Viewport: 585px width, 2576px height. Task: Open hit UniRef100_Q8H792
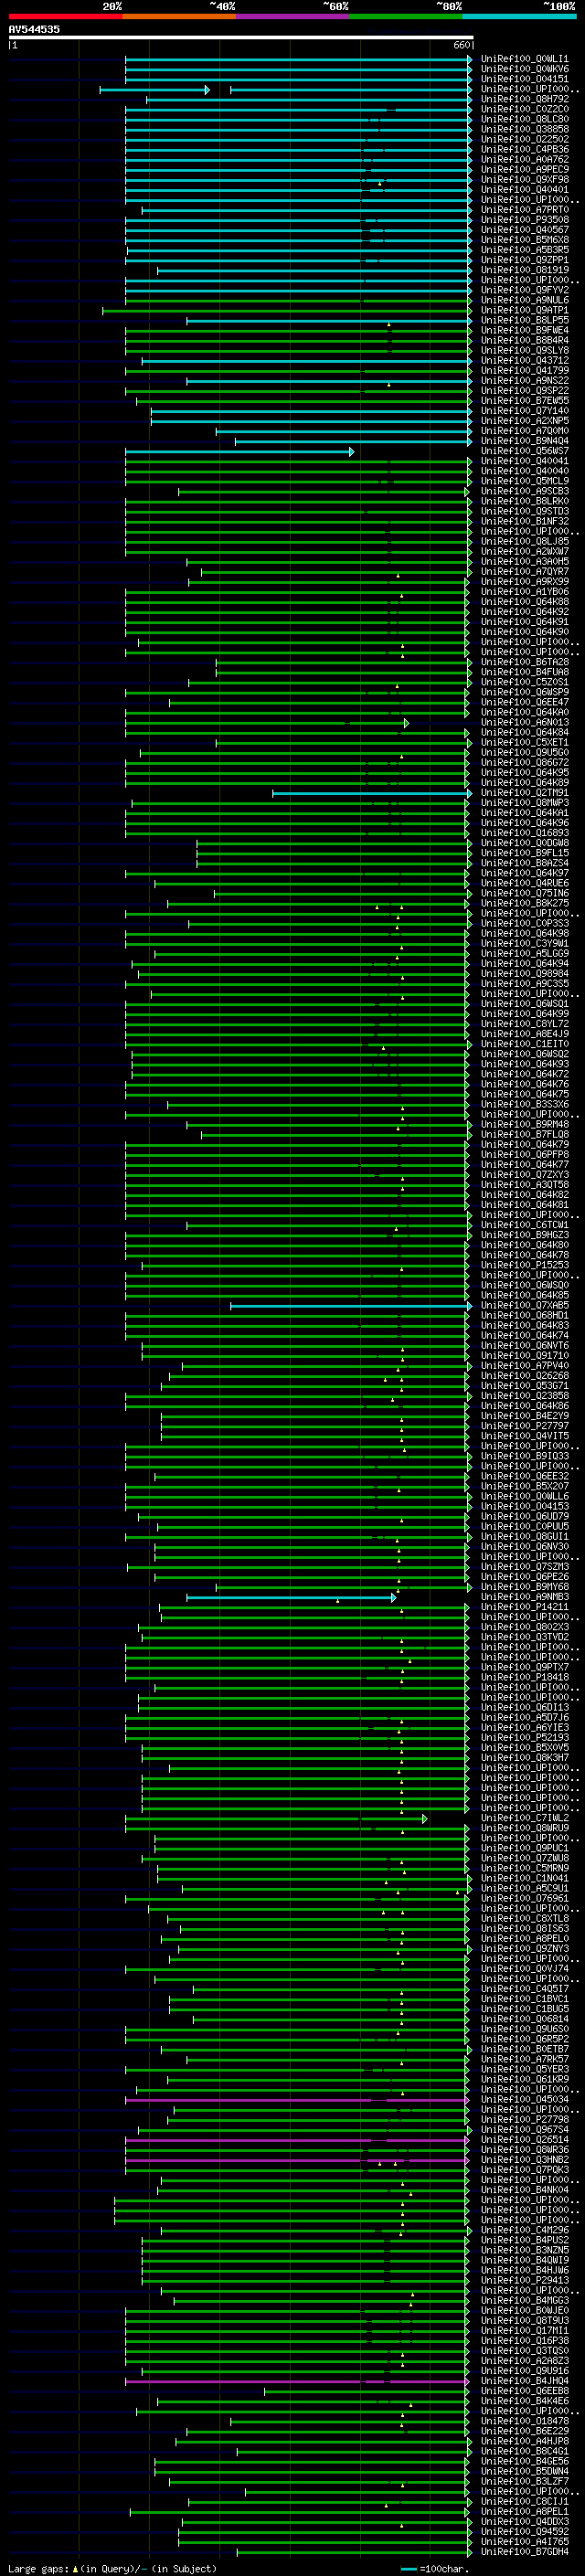[524, 99]
